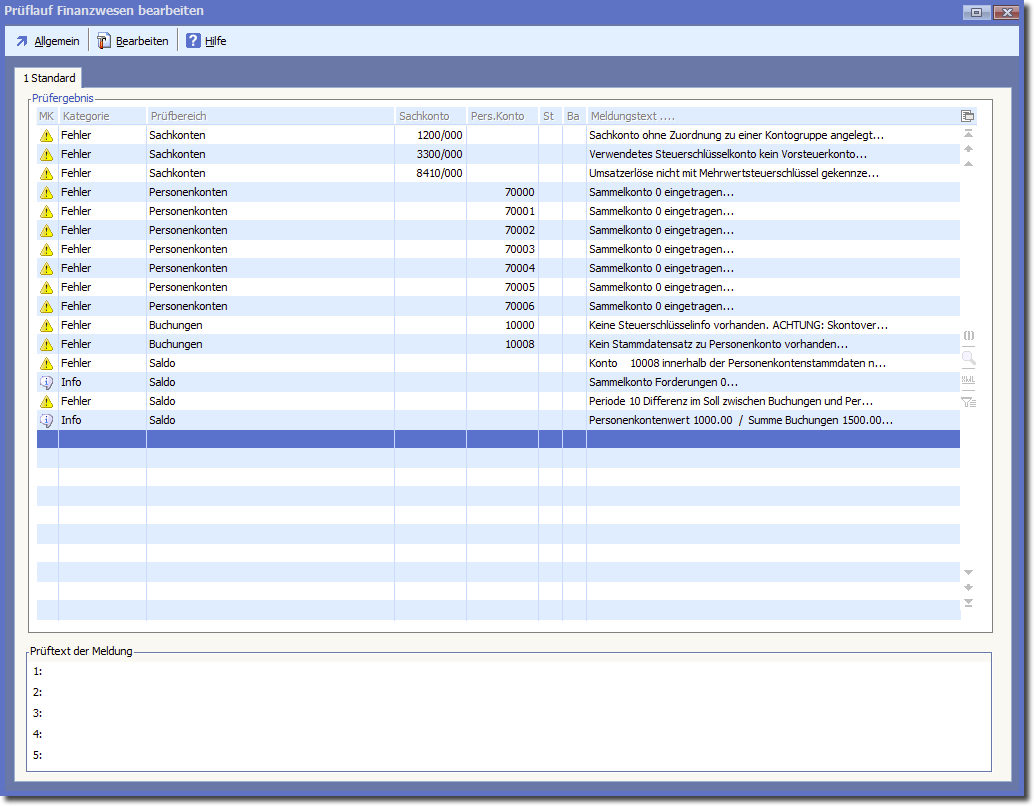Sort by the Kategorie column header
The image size is (1034, 806).
86,116
